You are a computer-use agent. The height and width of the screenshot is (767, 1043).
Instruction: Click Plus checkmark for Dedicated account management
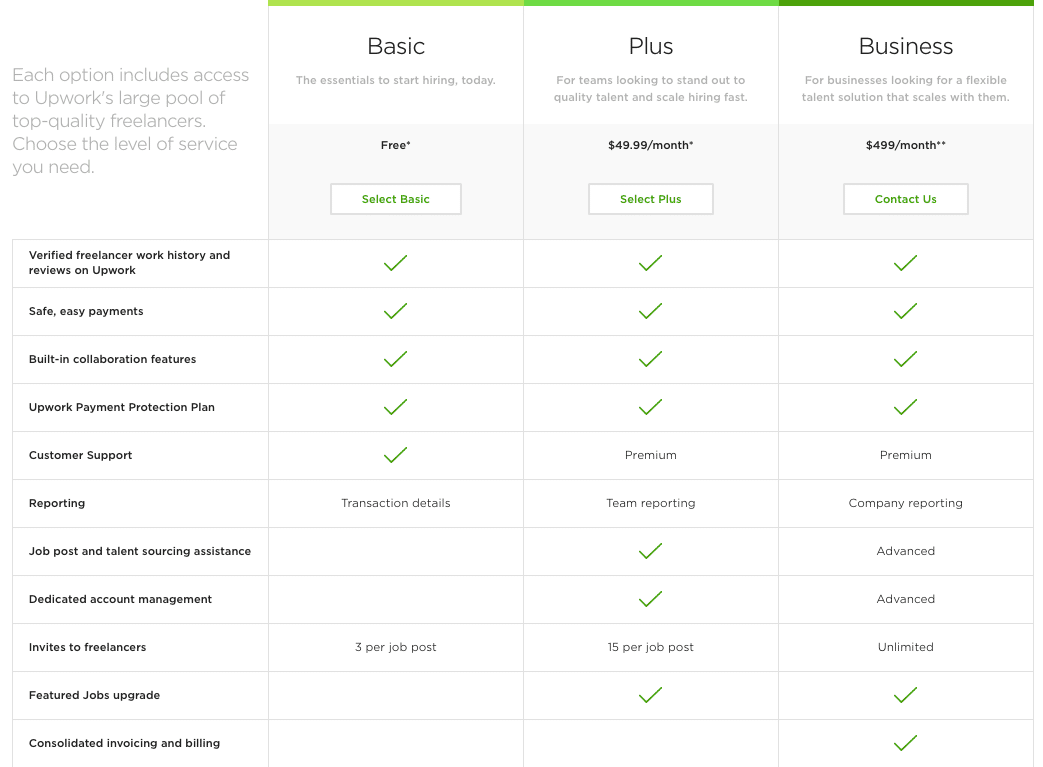click(650, 599)
